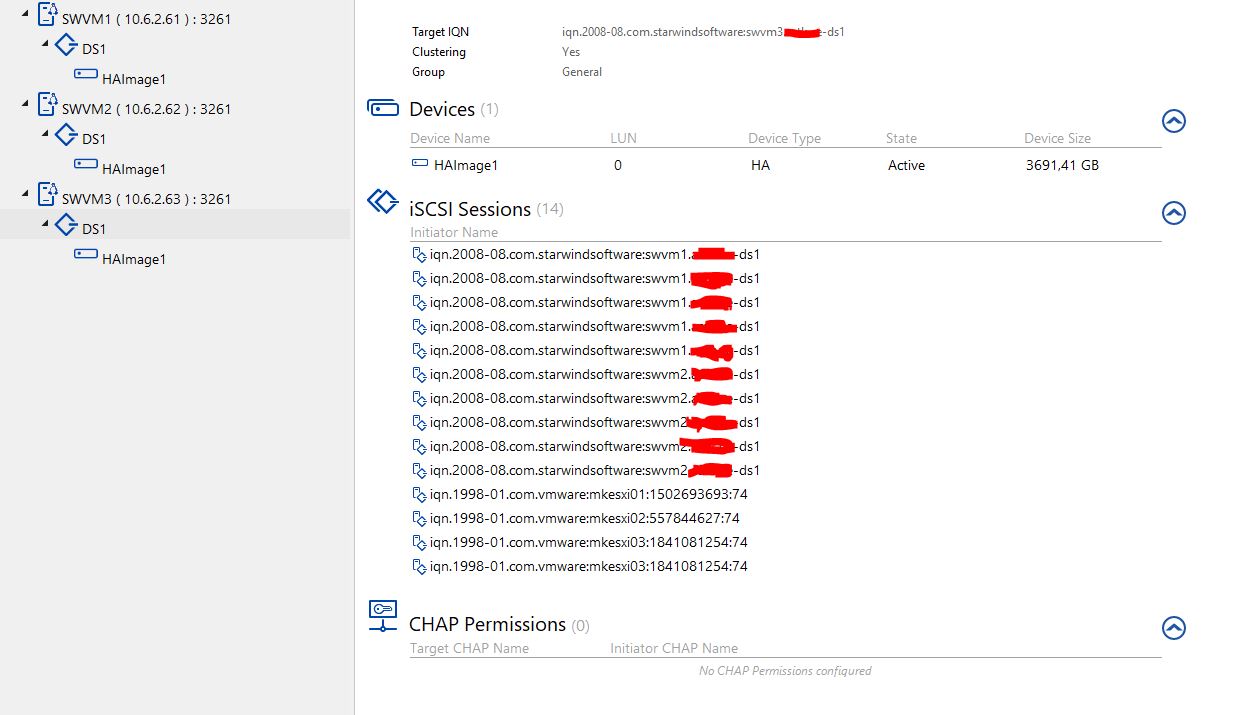Collapse the SWVM2 server tree node
The image size is (1259, 715).
pyautogui.click(x=26, y=103)
